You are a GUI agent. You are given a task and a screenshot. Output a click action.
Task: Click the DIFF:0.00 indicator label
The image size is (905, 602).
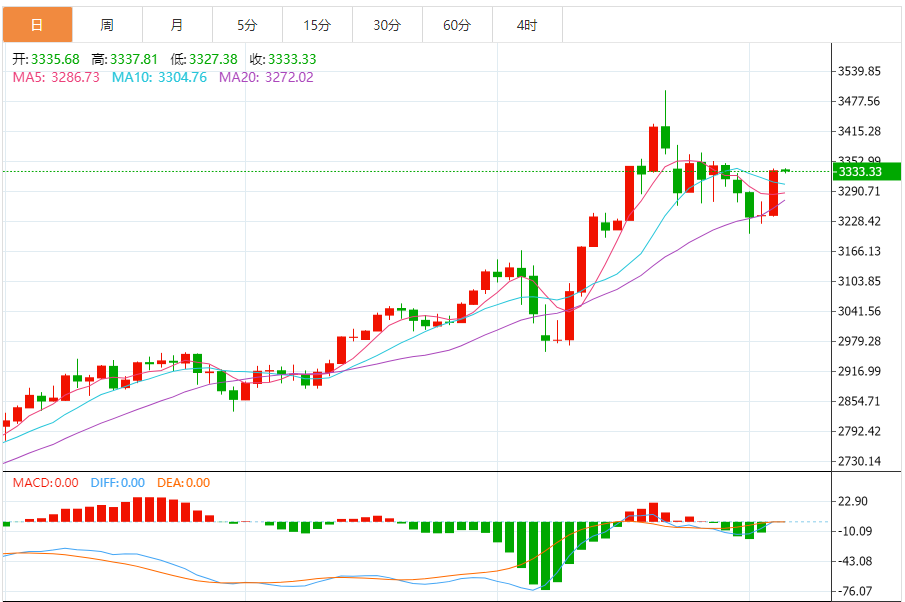[118, 483]
